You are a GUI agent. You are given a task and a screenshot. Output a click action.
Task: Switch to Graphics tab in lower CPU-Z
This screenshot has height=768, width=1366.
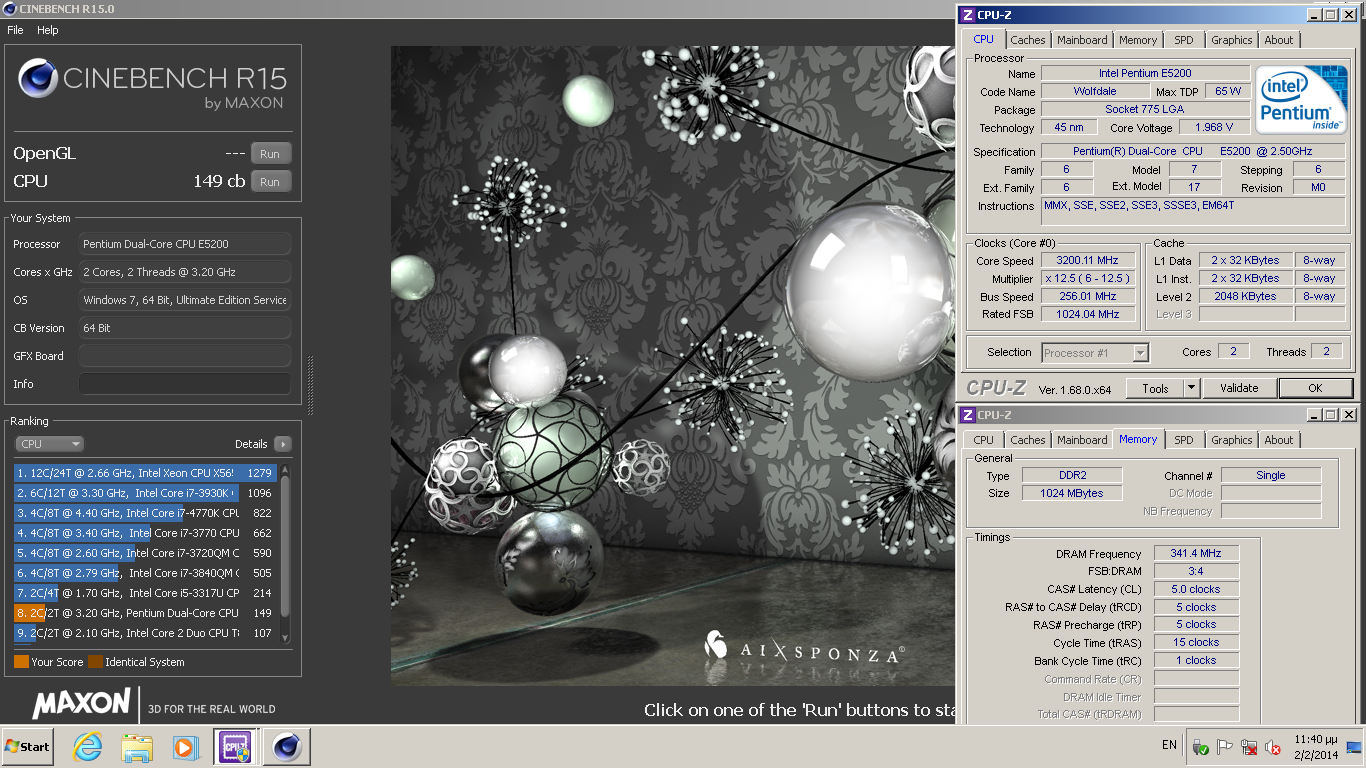pyautogui.click(x=1232, y=440)
